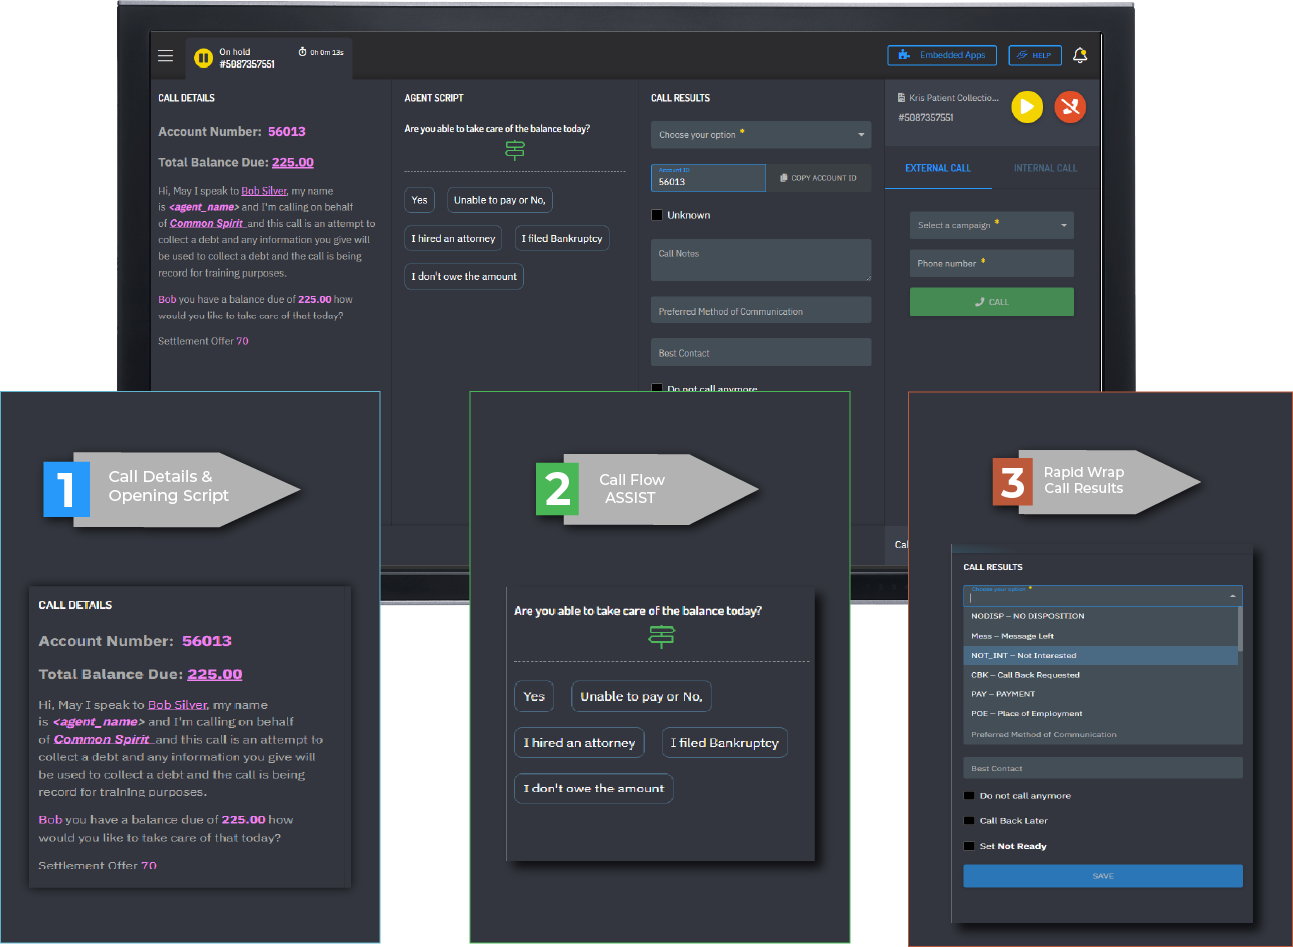Click the call flow signpost icon
Viewport: 1293px width, 947px height.
coord(514,150)
